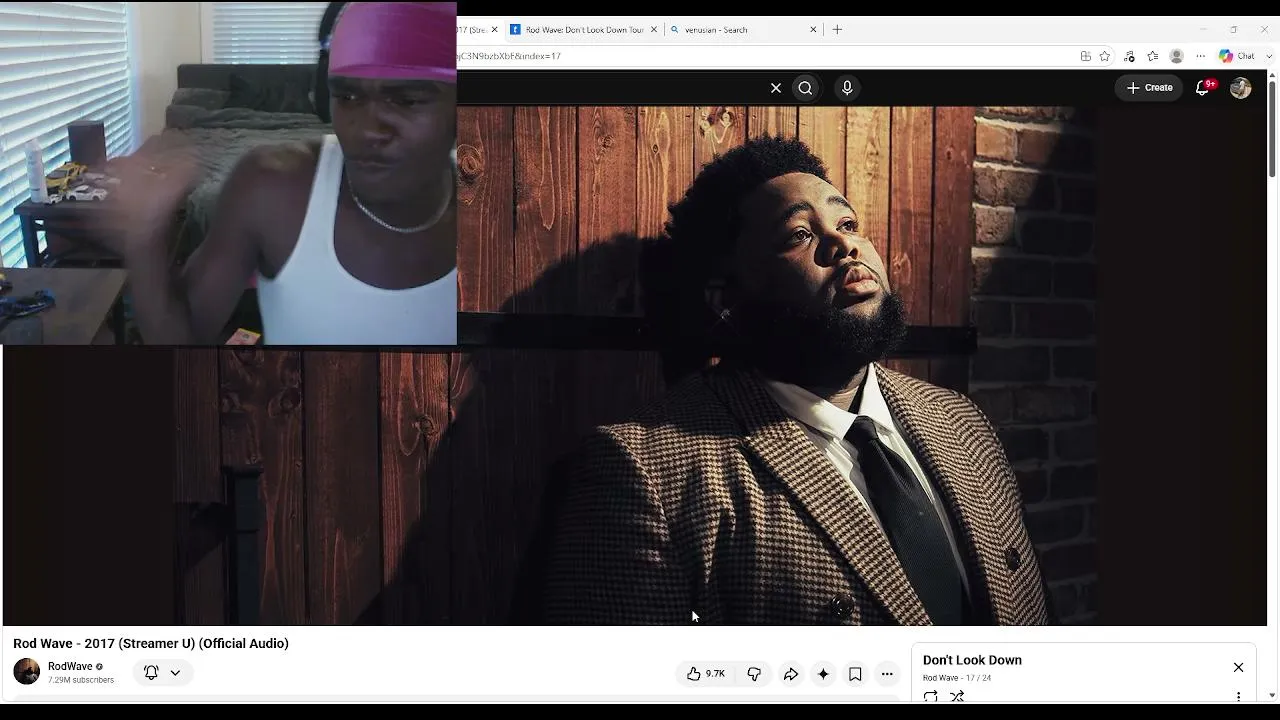Close the venusian Search tab
This screenshot has width=1280, height=720.
pos(813,30)
